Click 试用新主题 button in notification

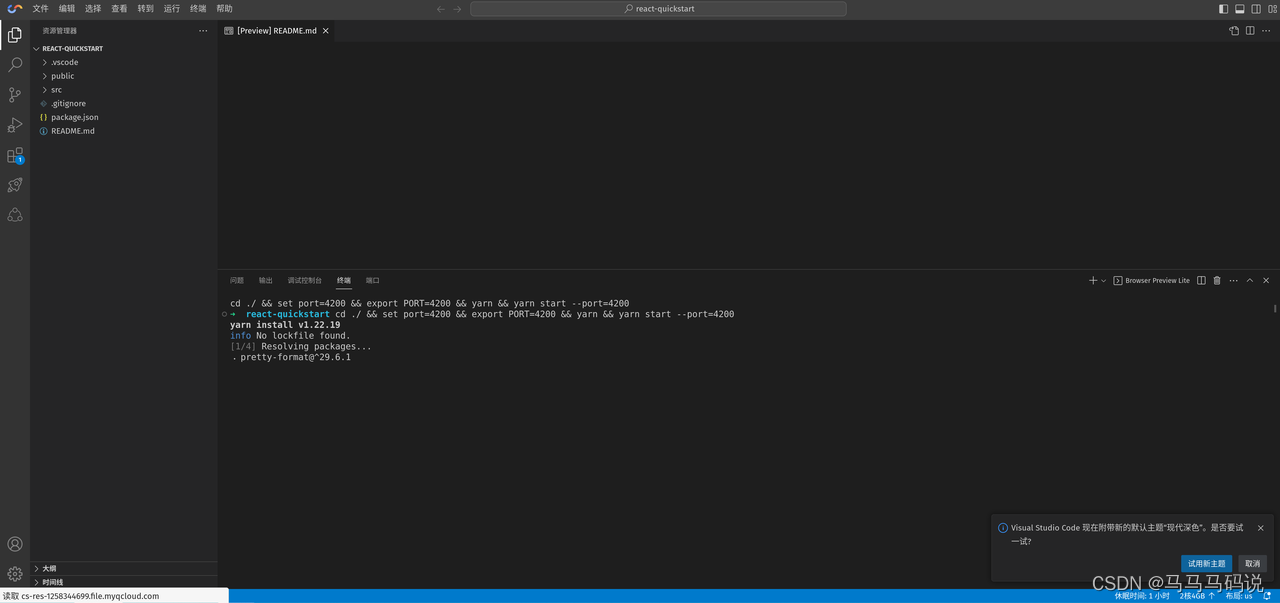coord(1206,564)
